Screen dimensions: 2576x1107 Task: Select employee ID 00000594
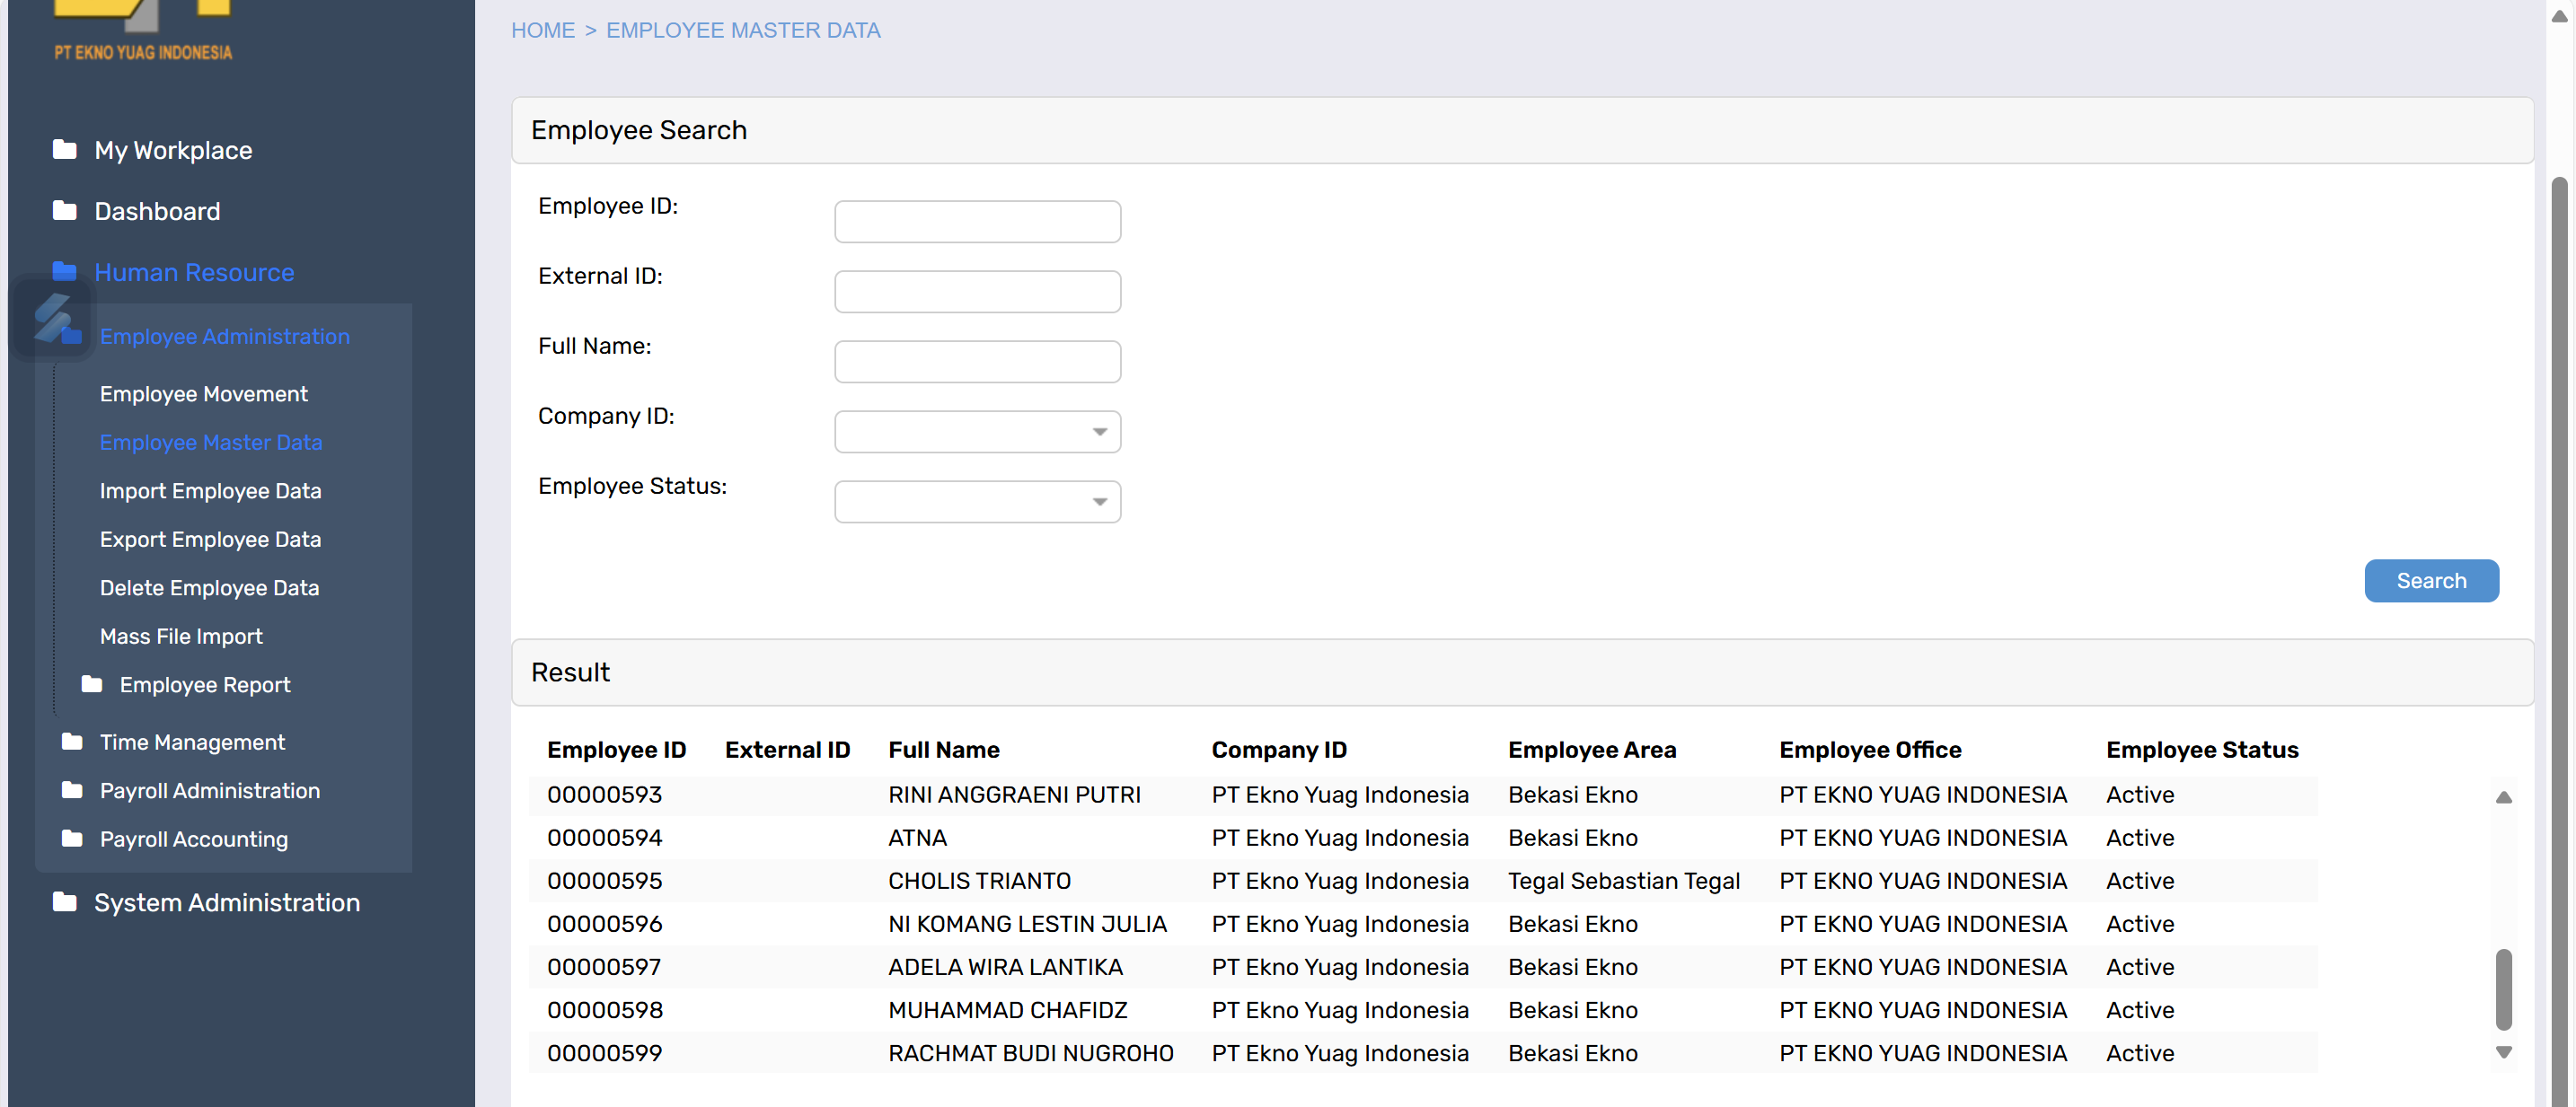click(604, 838)
